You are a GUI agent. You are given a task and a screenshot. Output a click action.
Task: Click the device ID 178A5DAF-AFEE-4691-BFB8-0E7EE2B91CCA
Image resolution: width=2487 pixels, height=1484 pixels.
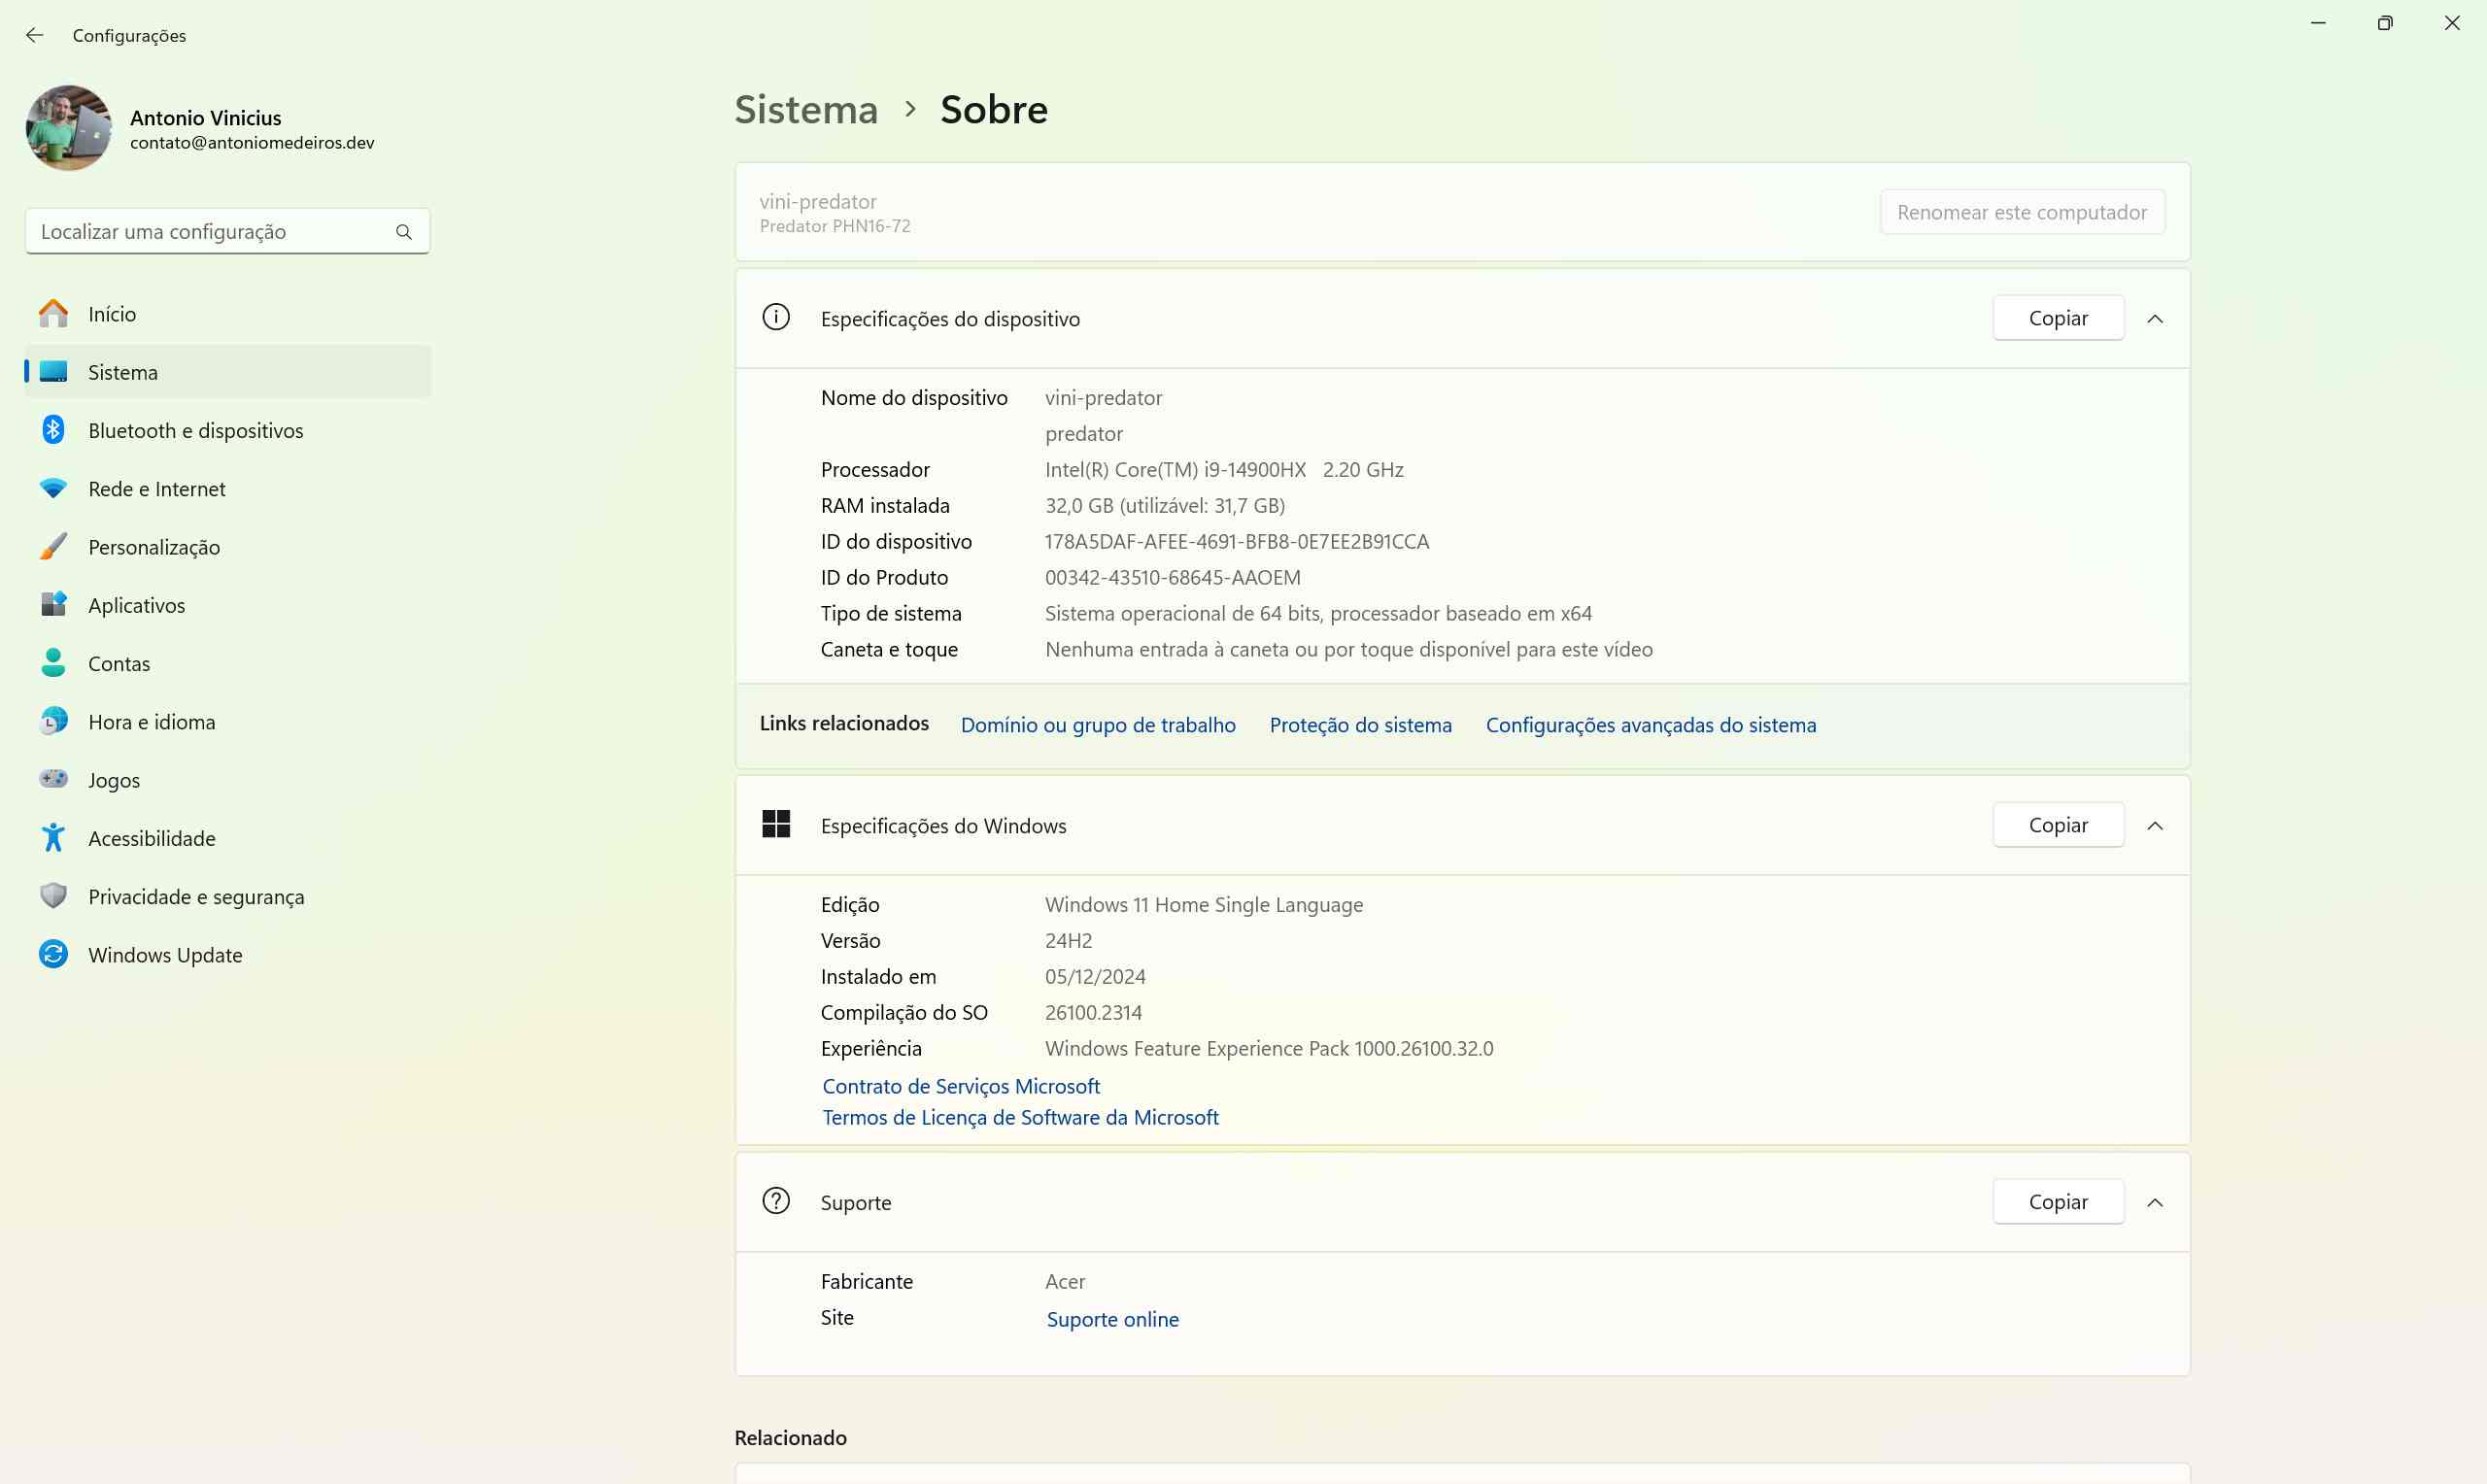[x=1237, y=541]
